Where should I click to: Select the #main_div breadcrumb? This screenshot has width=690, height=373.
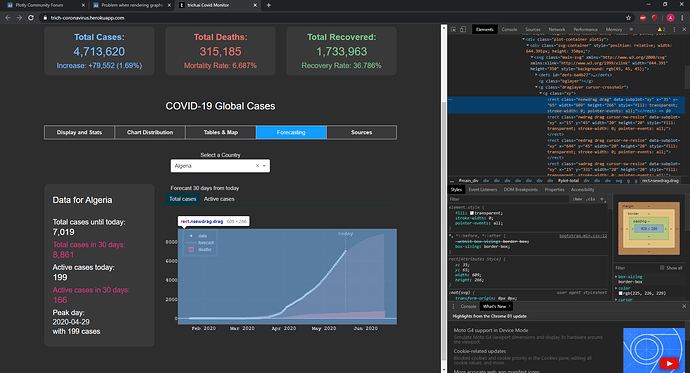[x=468, y=181]
